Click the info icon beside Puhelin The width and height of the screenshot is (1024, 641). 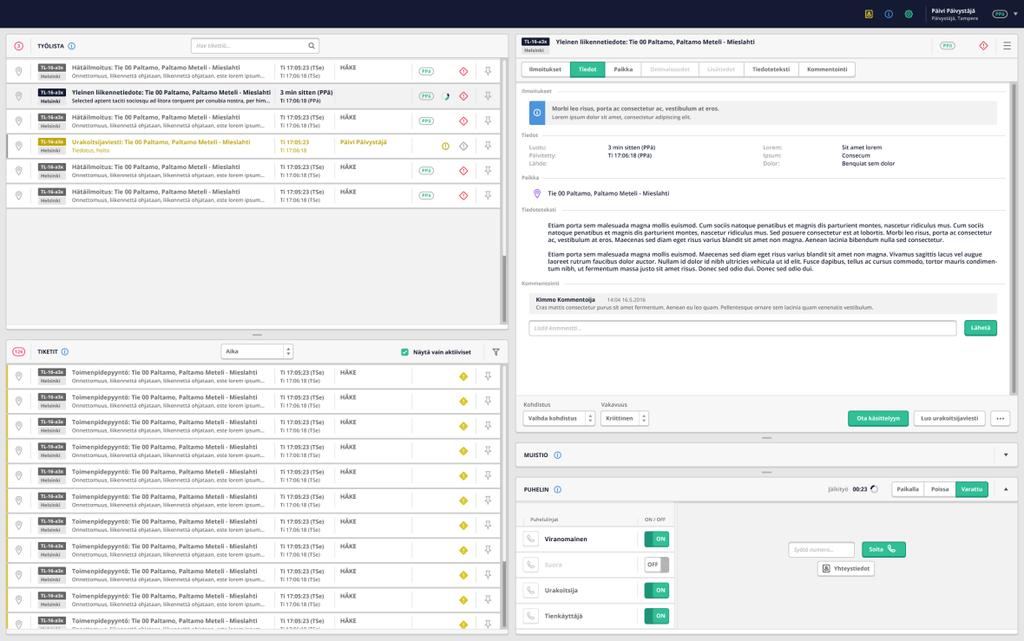(x=558, y=490)
